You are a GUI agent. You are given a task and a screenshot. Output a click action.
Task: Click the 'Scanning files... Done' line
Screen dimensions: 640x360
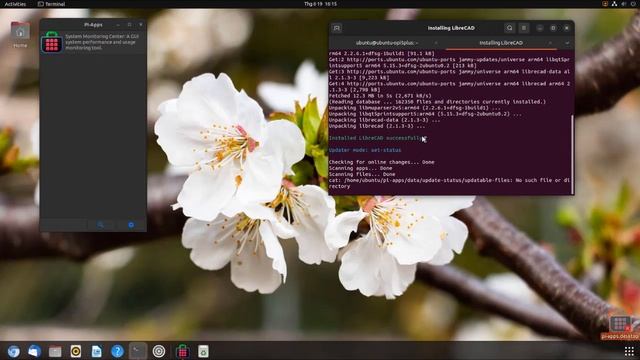click(x=362, y=174)
